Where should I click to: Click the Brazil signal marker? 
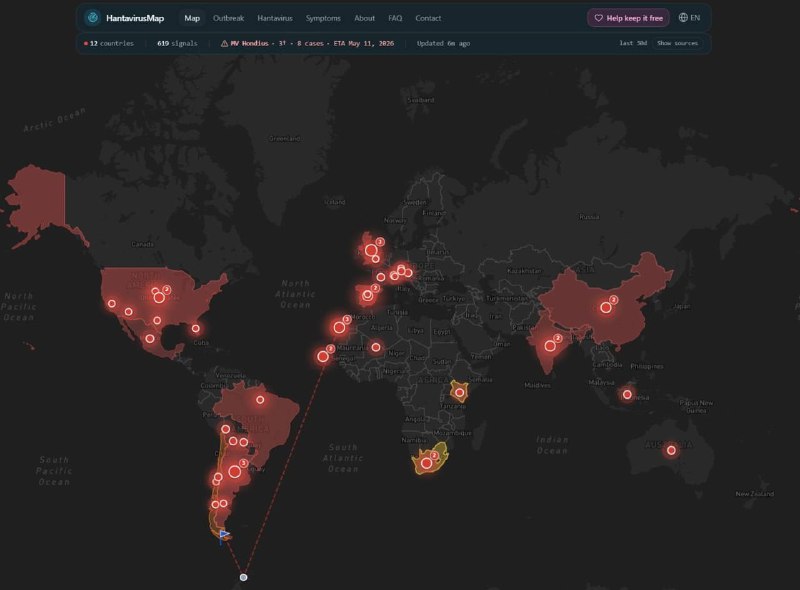coord(260,400)
